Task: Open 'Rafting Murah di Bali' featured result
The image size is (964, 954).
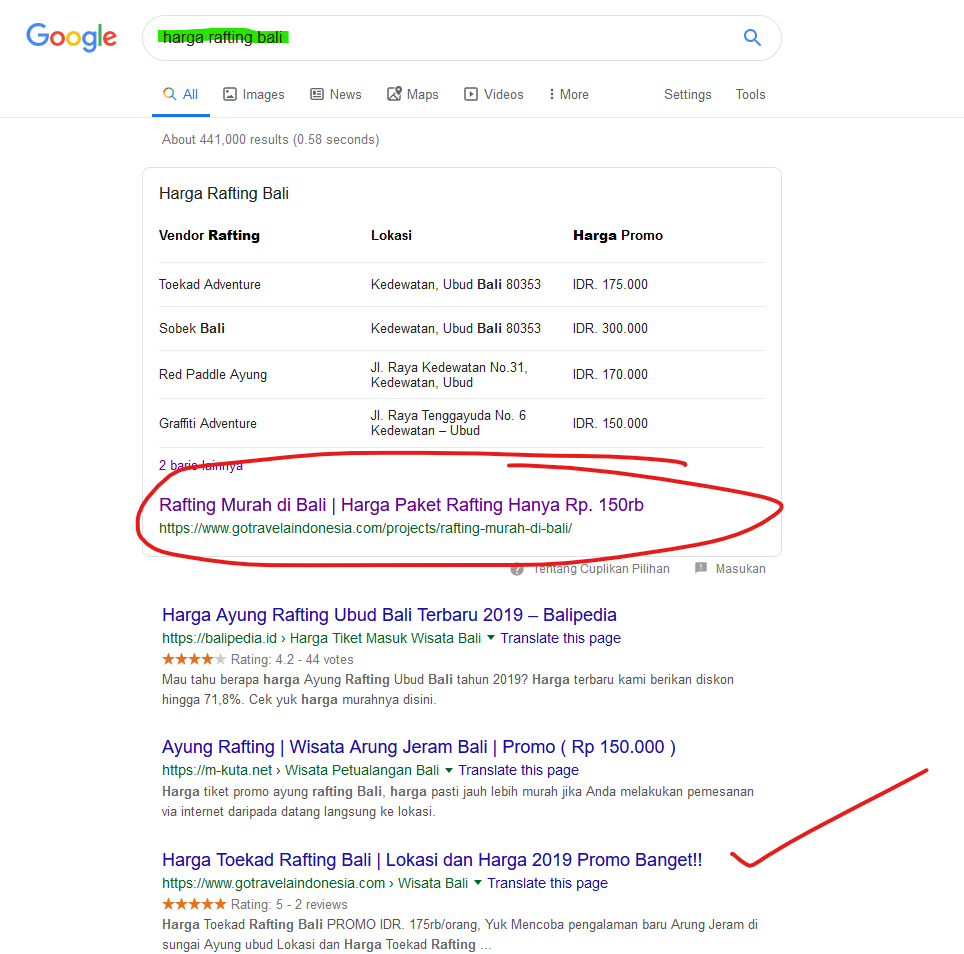Action: (x=401, y=505)
